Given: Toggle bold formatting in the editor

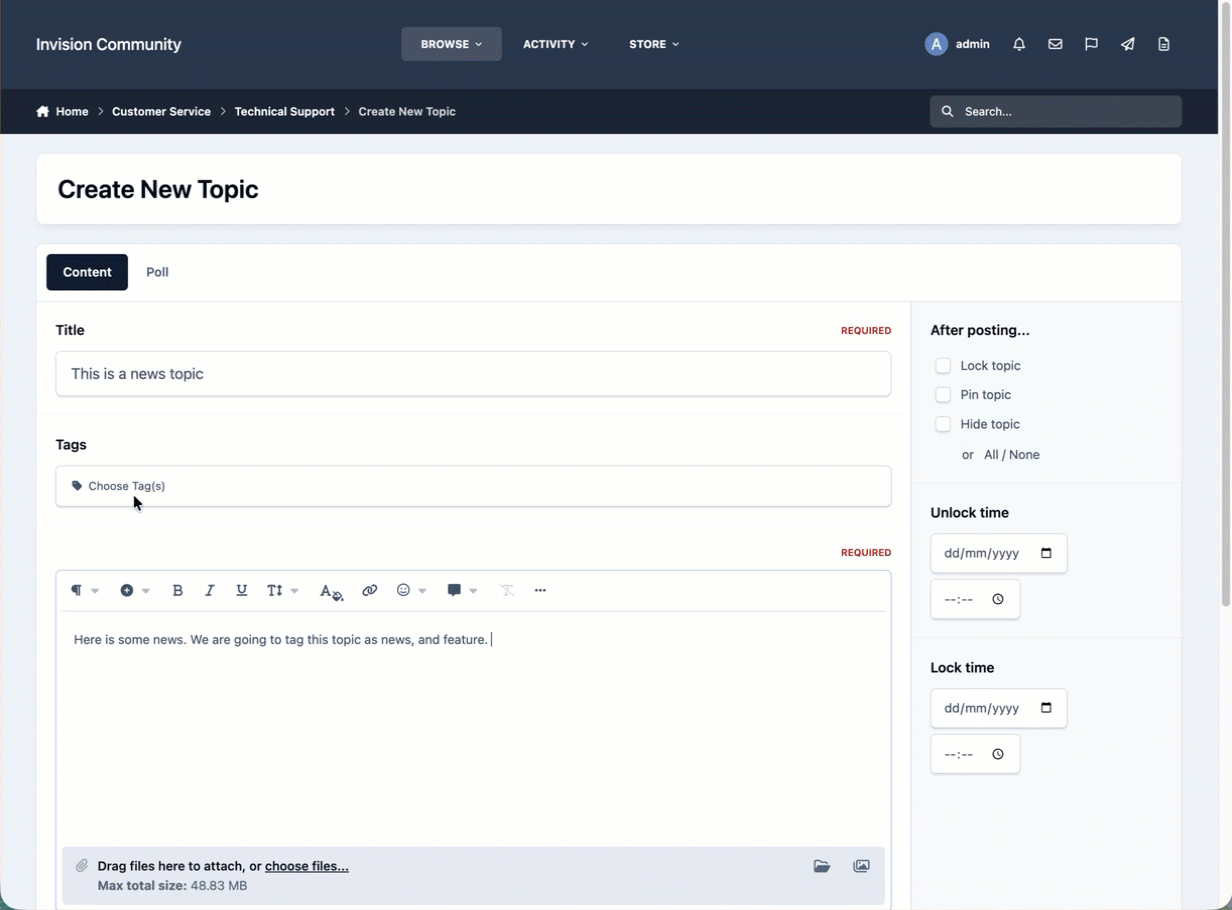Looking at the screenshot, I should 178,591.
